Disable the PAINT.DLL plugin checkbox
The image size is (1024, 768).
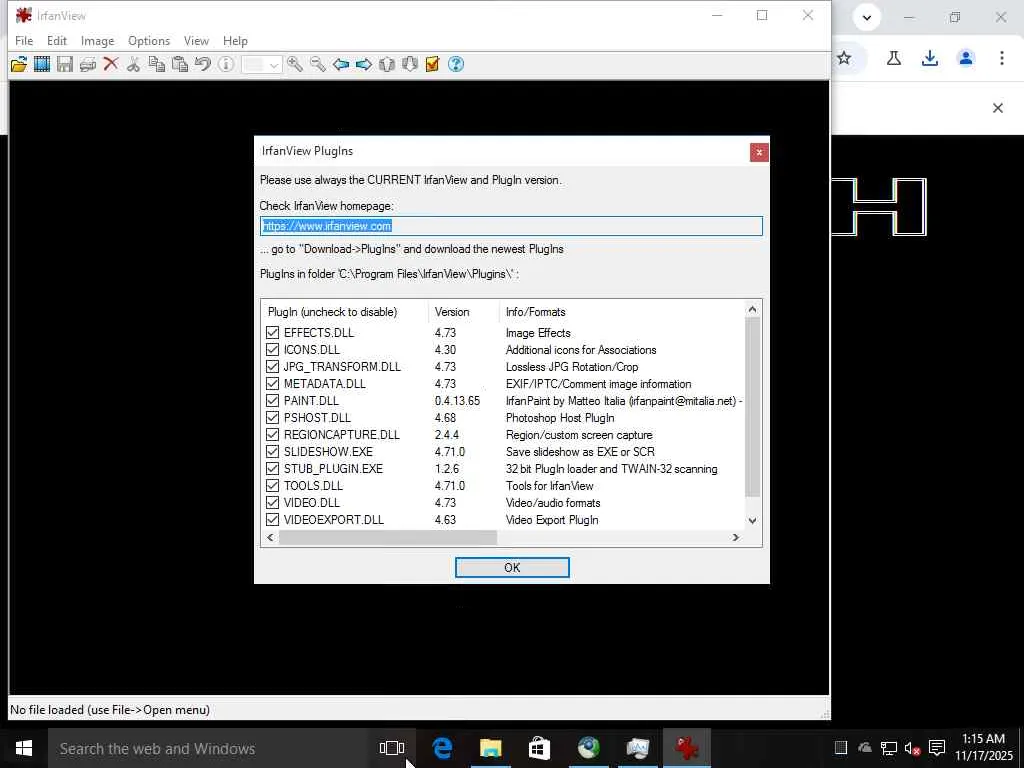[x=272, y=400]
